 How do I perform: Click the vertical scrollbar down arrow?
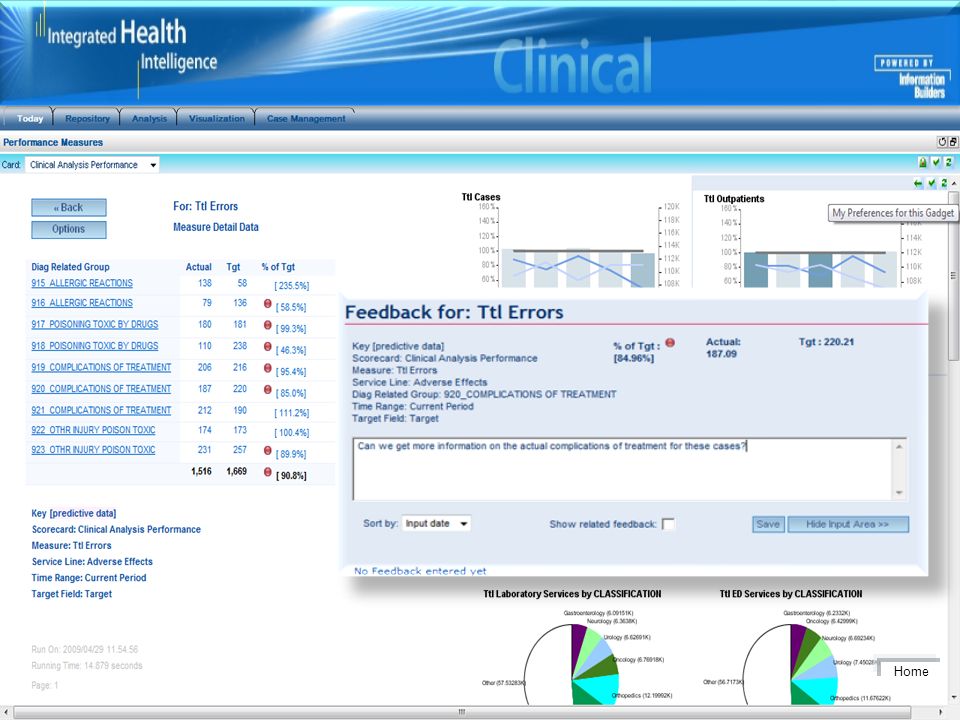[954, 697]
